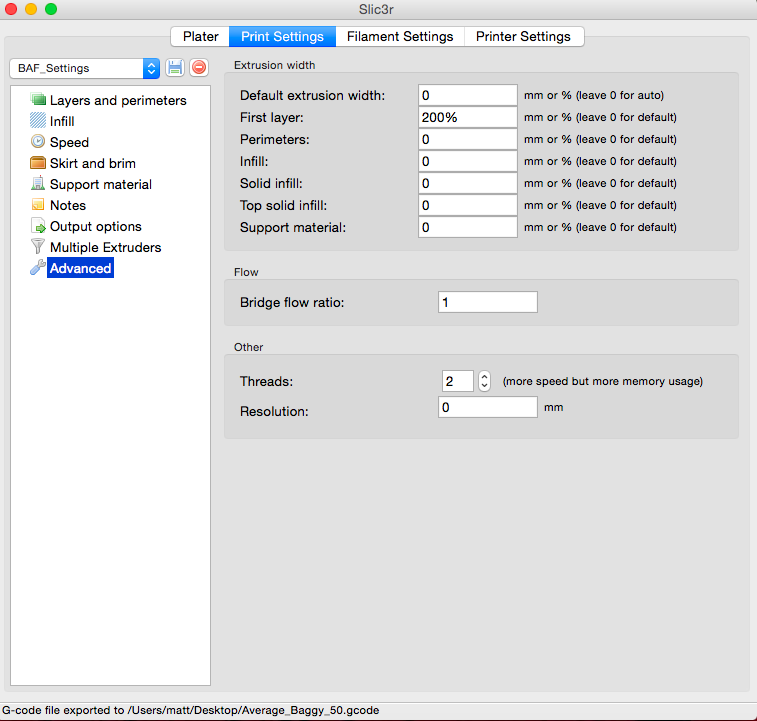
Task: Click the Notes icon in sidebar
Action: click(x=38, y=205)
